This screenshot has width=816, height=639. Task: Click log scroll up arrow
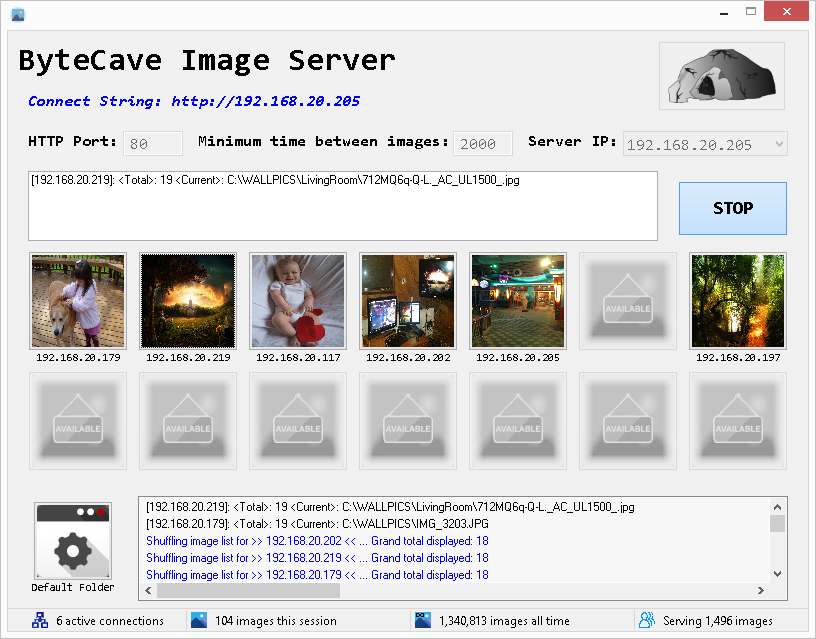point(777,507)
